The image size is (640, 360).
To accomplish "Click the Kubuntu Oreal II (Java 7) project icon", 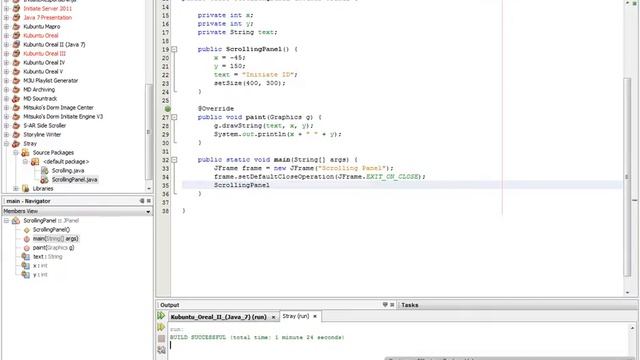I will click(16, 44).
